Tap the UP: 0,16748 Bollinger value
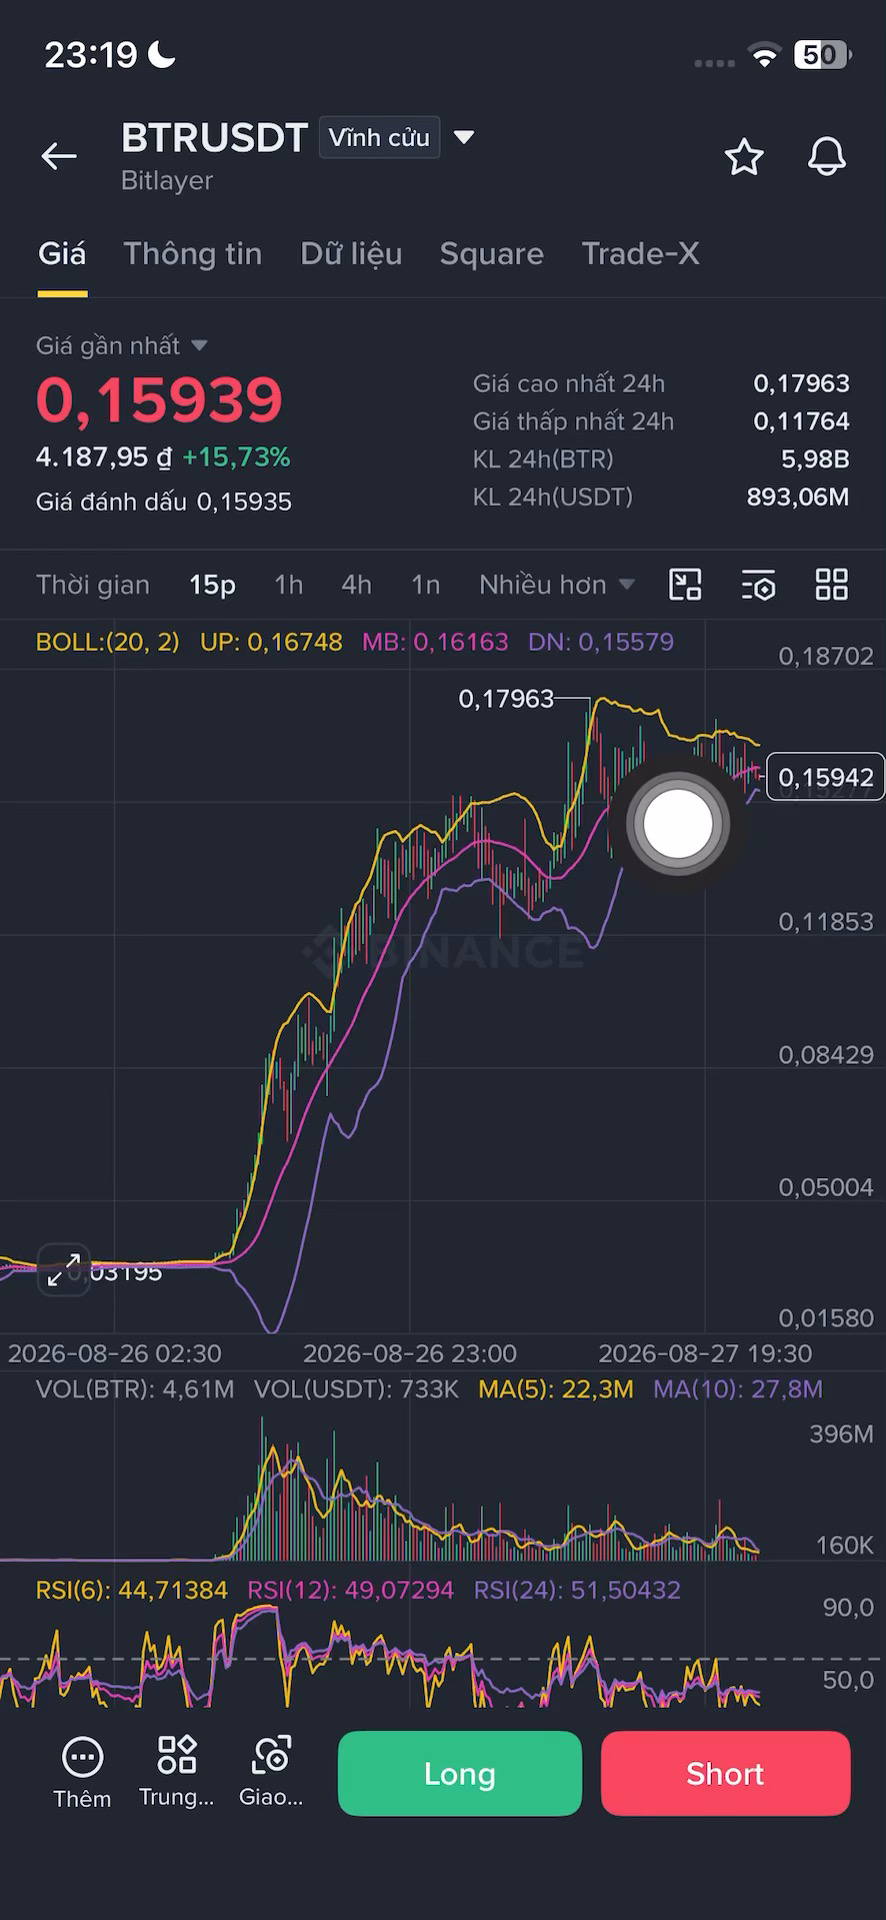886x1920 pixels. tap(271, 642)
